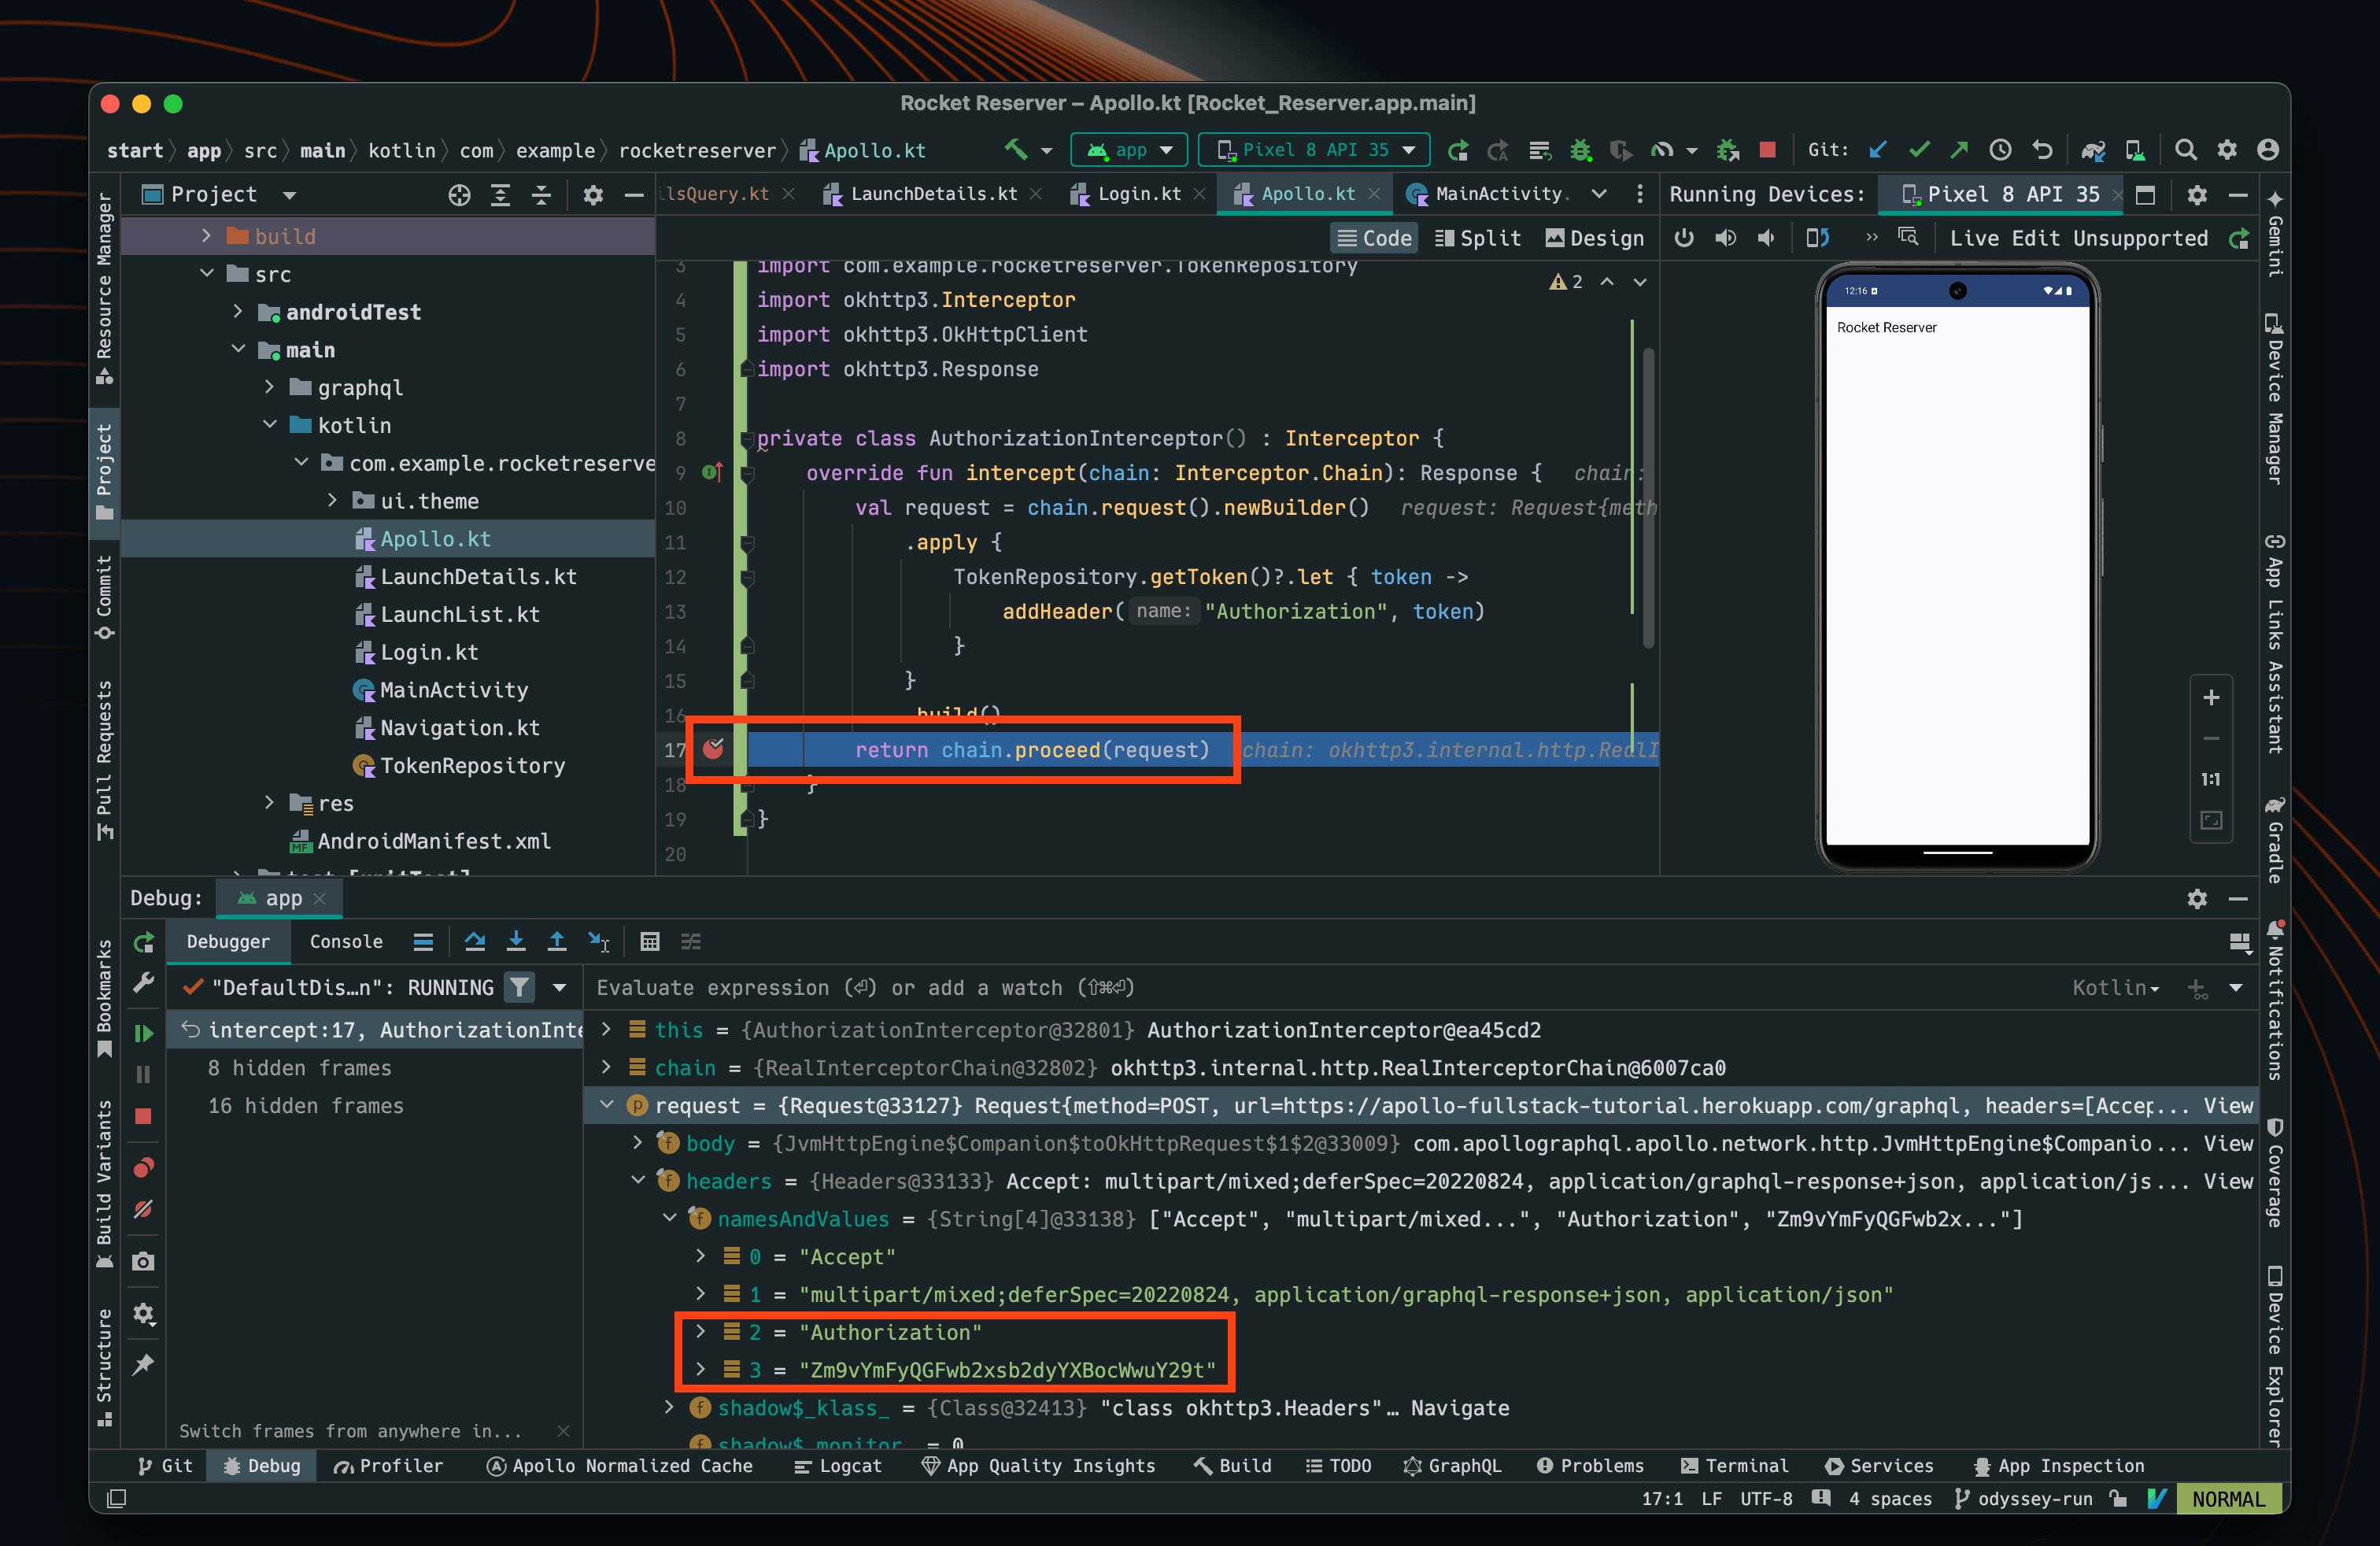Image resolution: width=2380 pixels, height=1546 pixels.
Task: Expand the headers variable in the debugger
Action: coord(639,1181)
